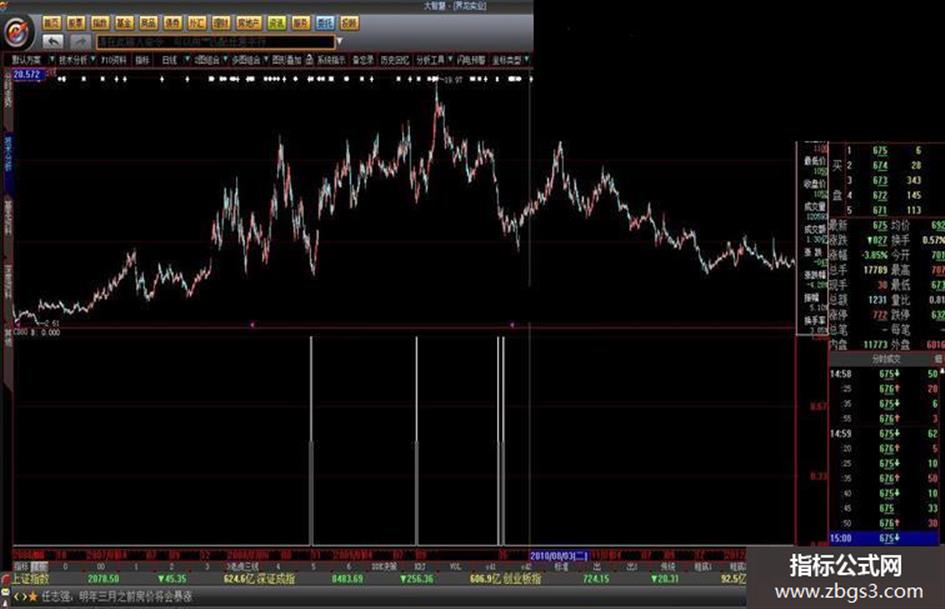The height and width of the screenshot is (609, 945).
Task: Expand the 默认方案 dropdown arrow
Action: click(52, 59)
